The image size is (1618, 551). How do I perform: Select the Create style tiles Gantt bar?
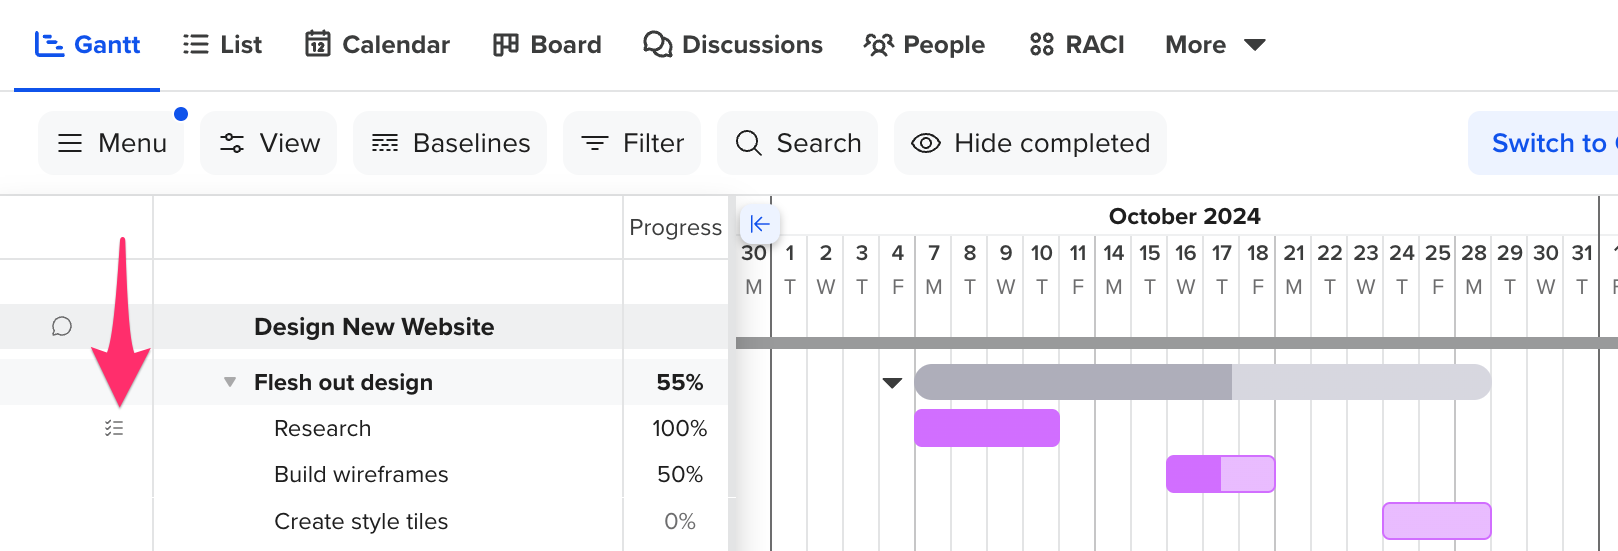tap(1436, 521)
